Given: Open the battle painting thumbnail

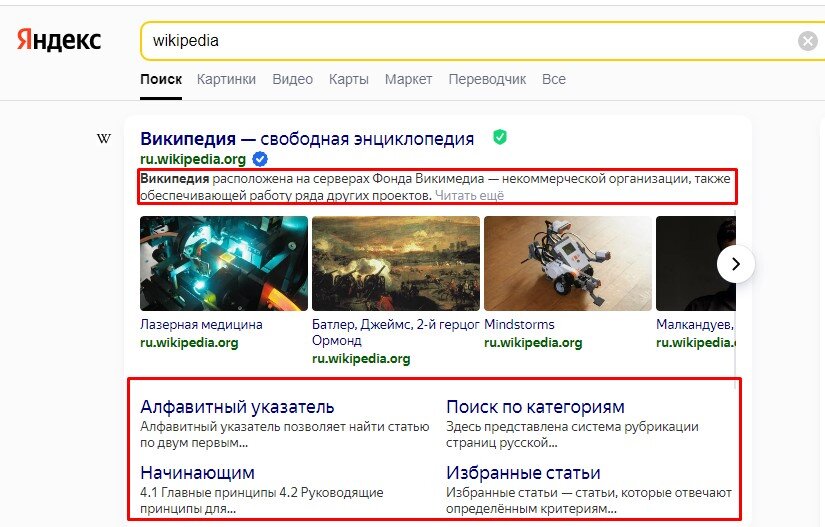Looking at the screenshot, I should pyautogui.click(x=396, y=264).
